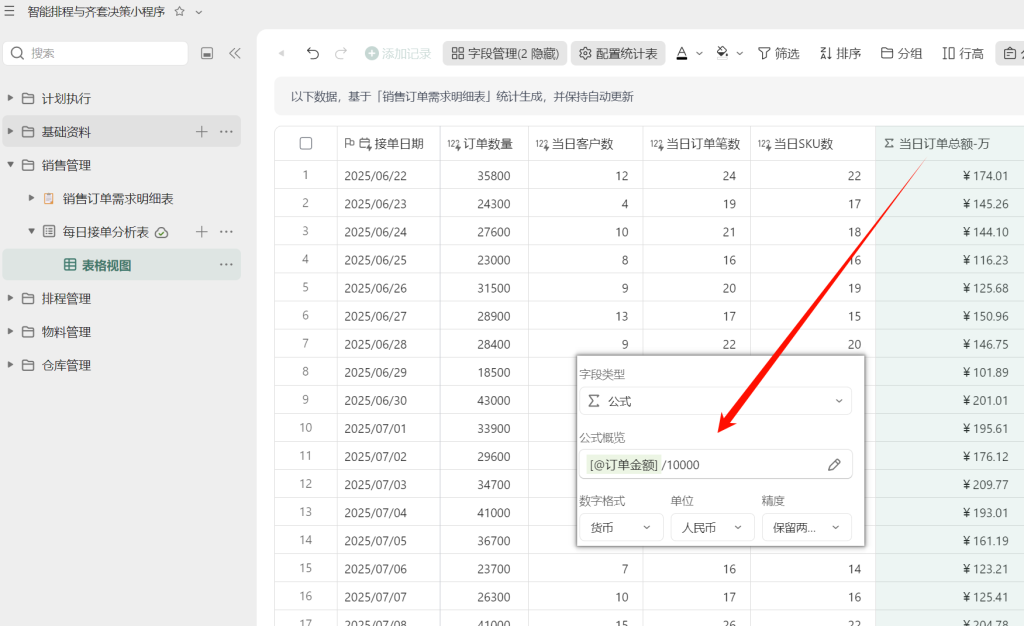
Task: Select the date cell 2025/07/07
Action: point(389,597)
